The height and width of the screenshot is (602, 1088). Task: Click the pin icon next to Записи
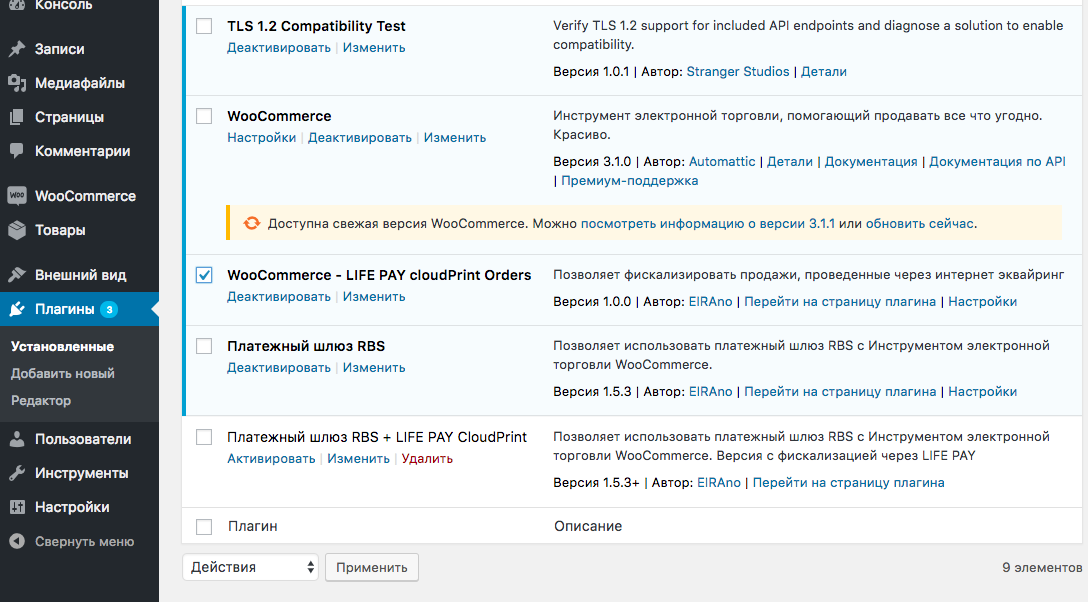click(x=17, y=49)
